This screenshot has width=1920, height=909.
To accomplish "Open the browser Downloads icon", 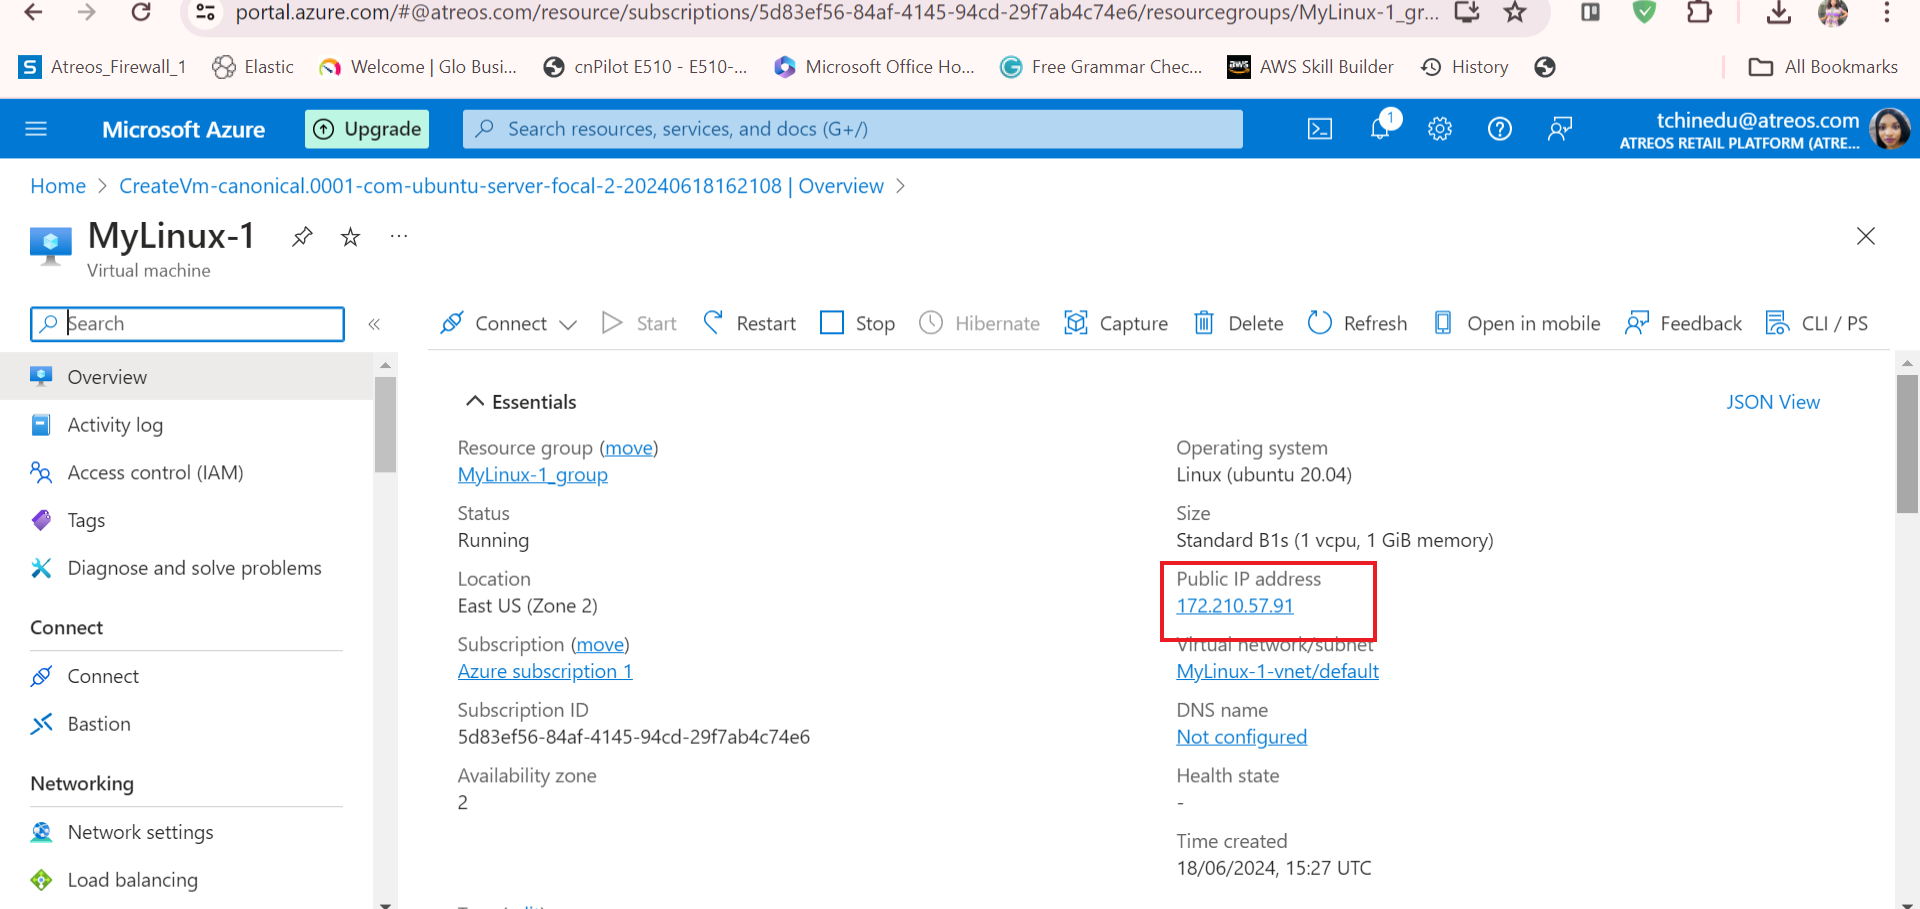I will pyautogui.click(x=1779, y=12).
